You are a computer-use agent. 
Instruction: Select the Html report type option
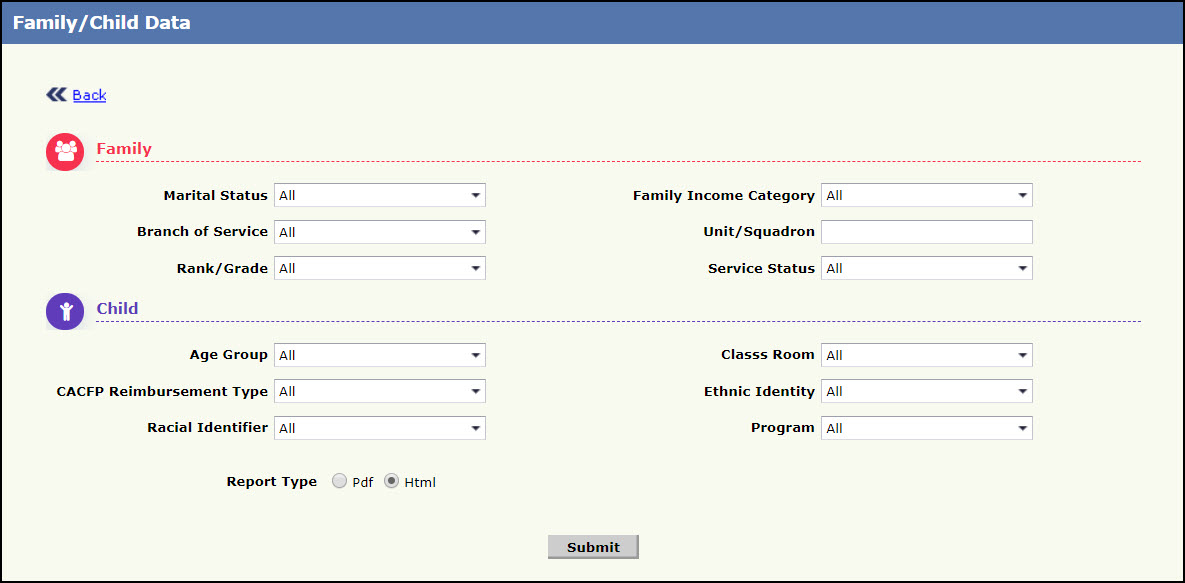click(392, 482)
